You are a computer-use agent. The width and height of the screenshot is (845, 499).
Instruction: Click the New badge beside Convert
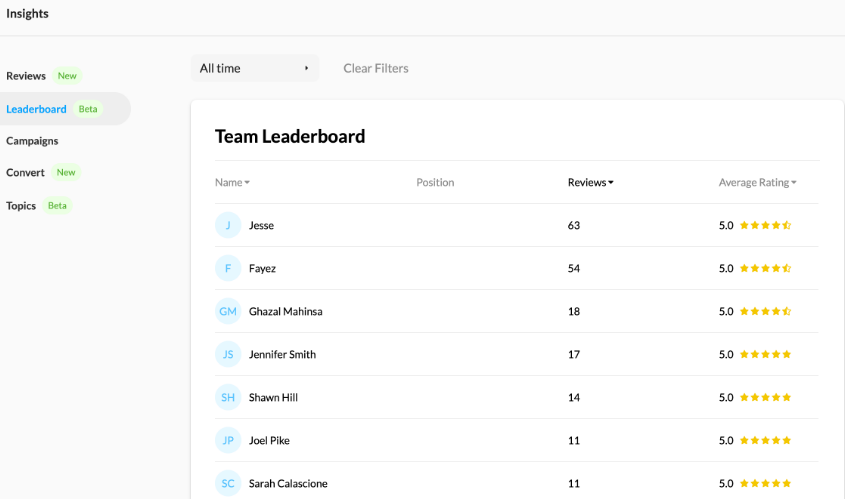tap(66, 172)
